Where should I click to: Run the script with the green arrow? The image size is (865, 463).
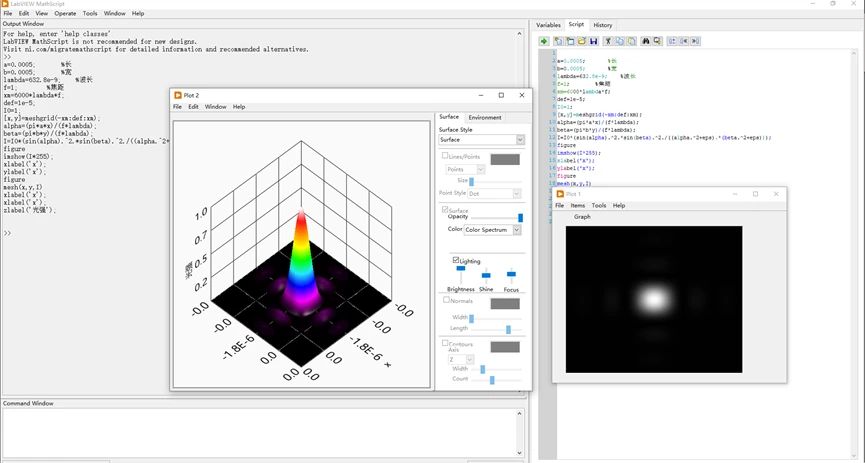[x=544, y=41]
